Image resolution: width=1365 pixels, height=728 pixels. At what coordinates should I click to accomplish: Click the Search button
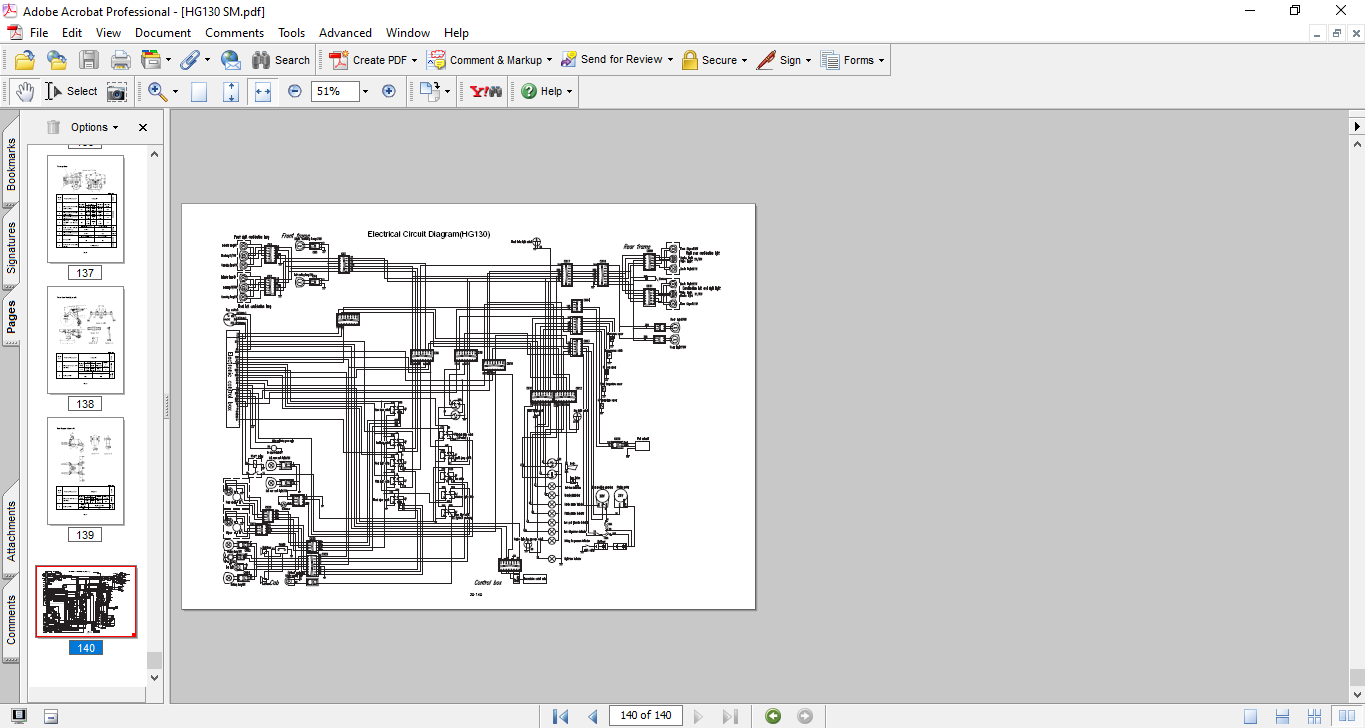(280, 60)
